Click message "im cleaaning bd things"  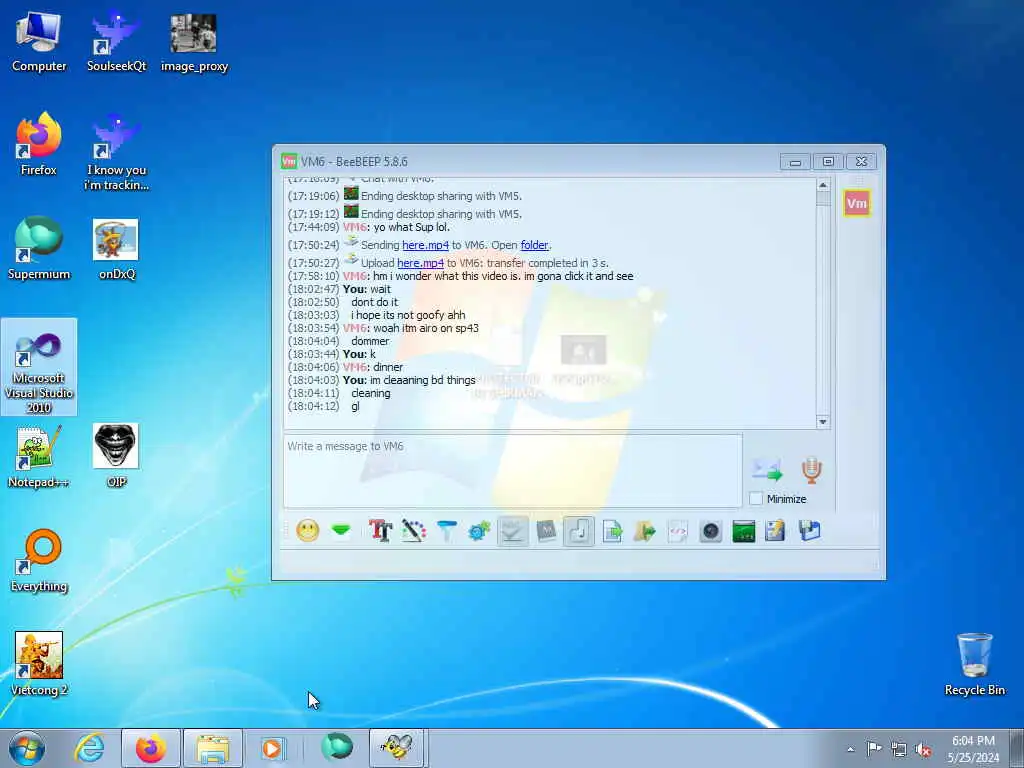pyautogui.click(x=423, y=380)
